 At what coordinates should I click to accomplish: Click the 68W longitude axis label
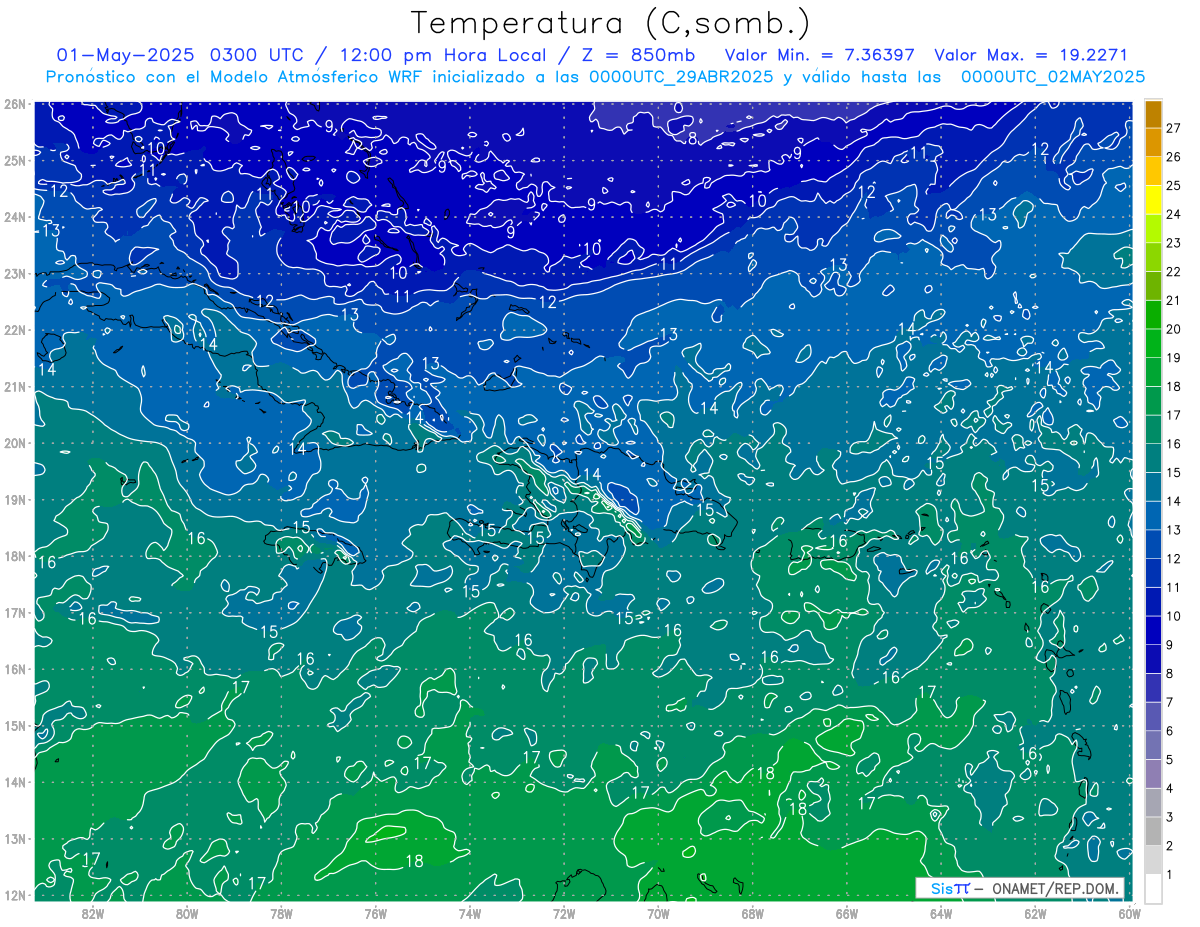[753, 913]
